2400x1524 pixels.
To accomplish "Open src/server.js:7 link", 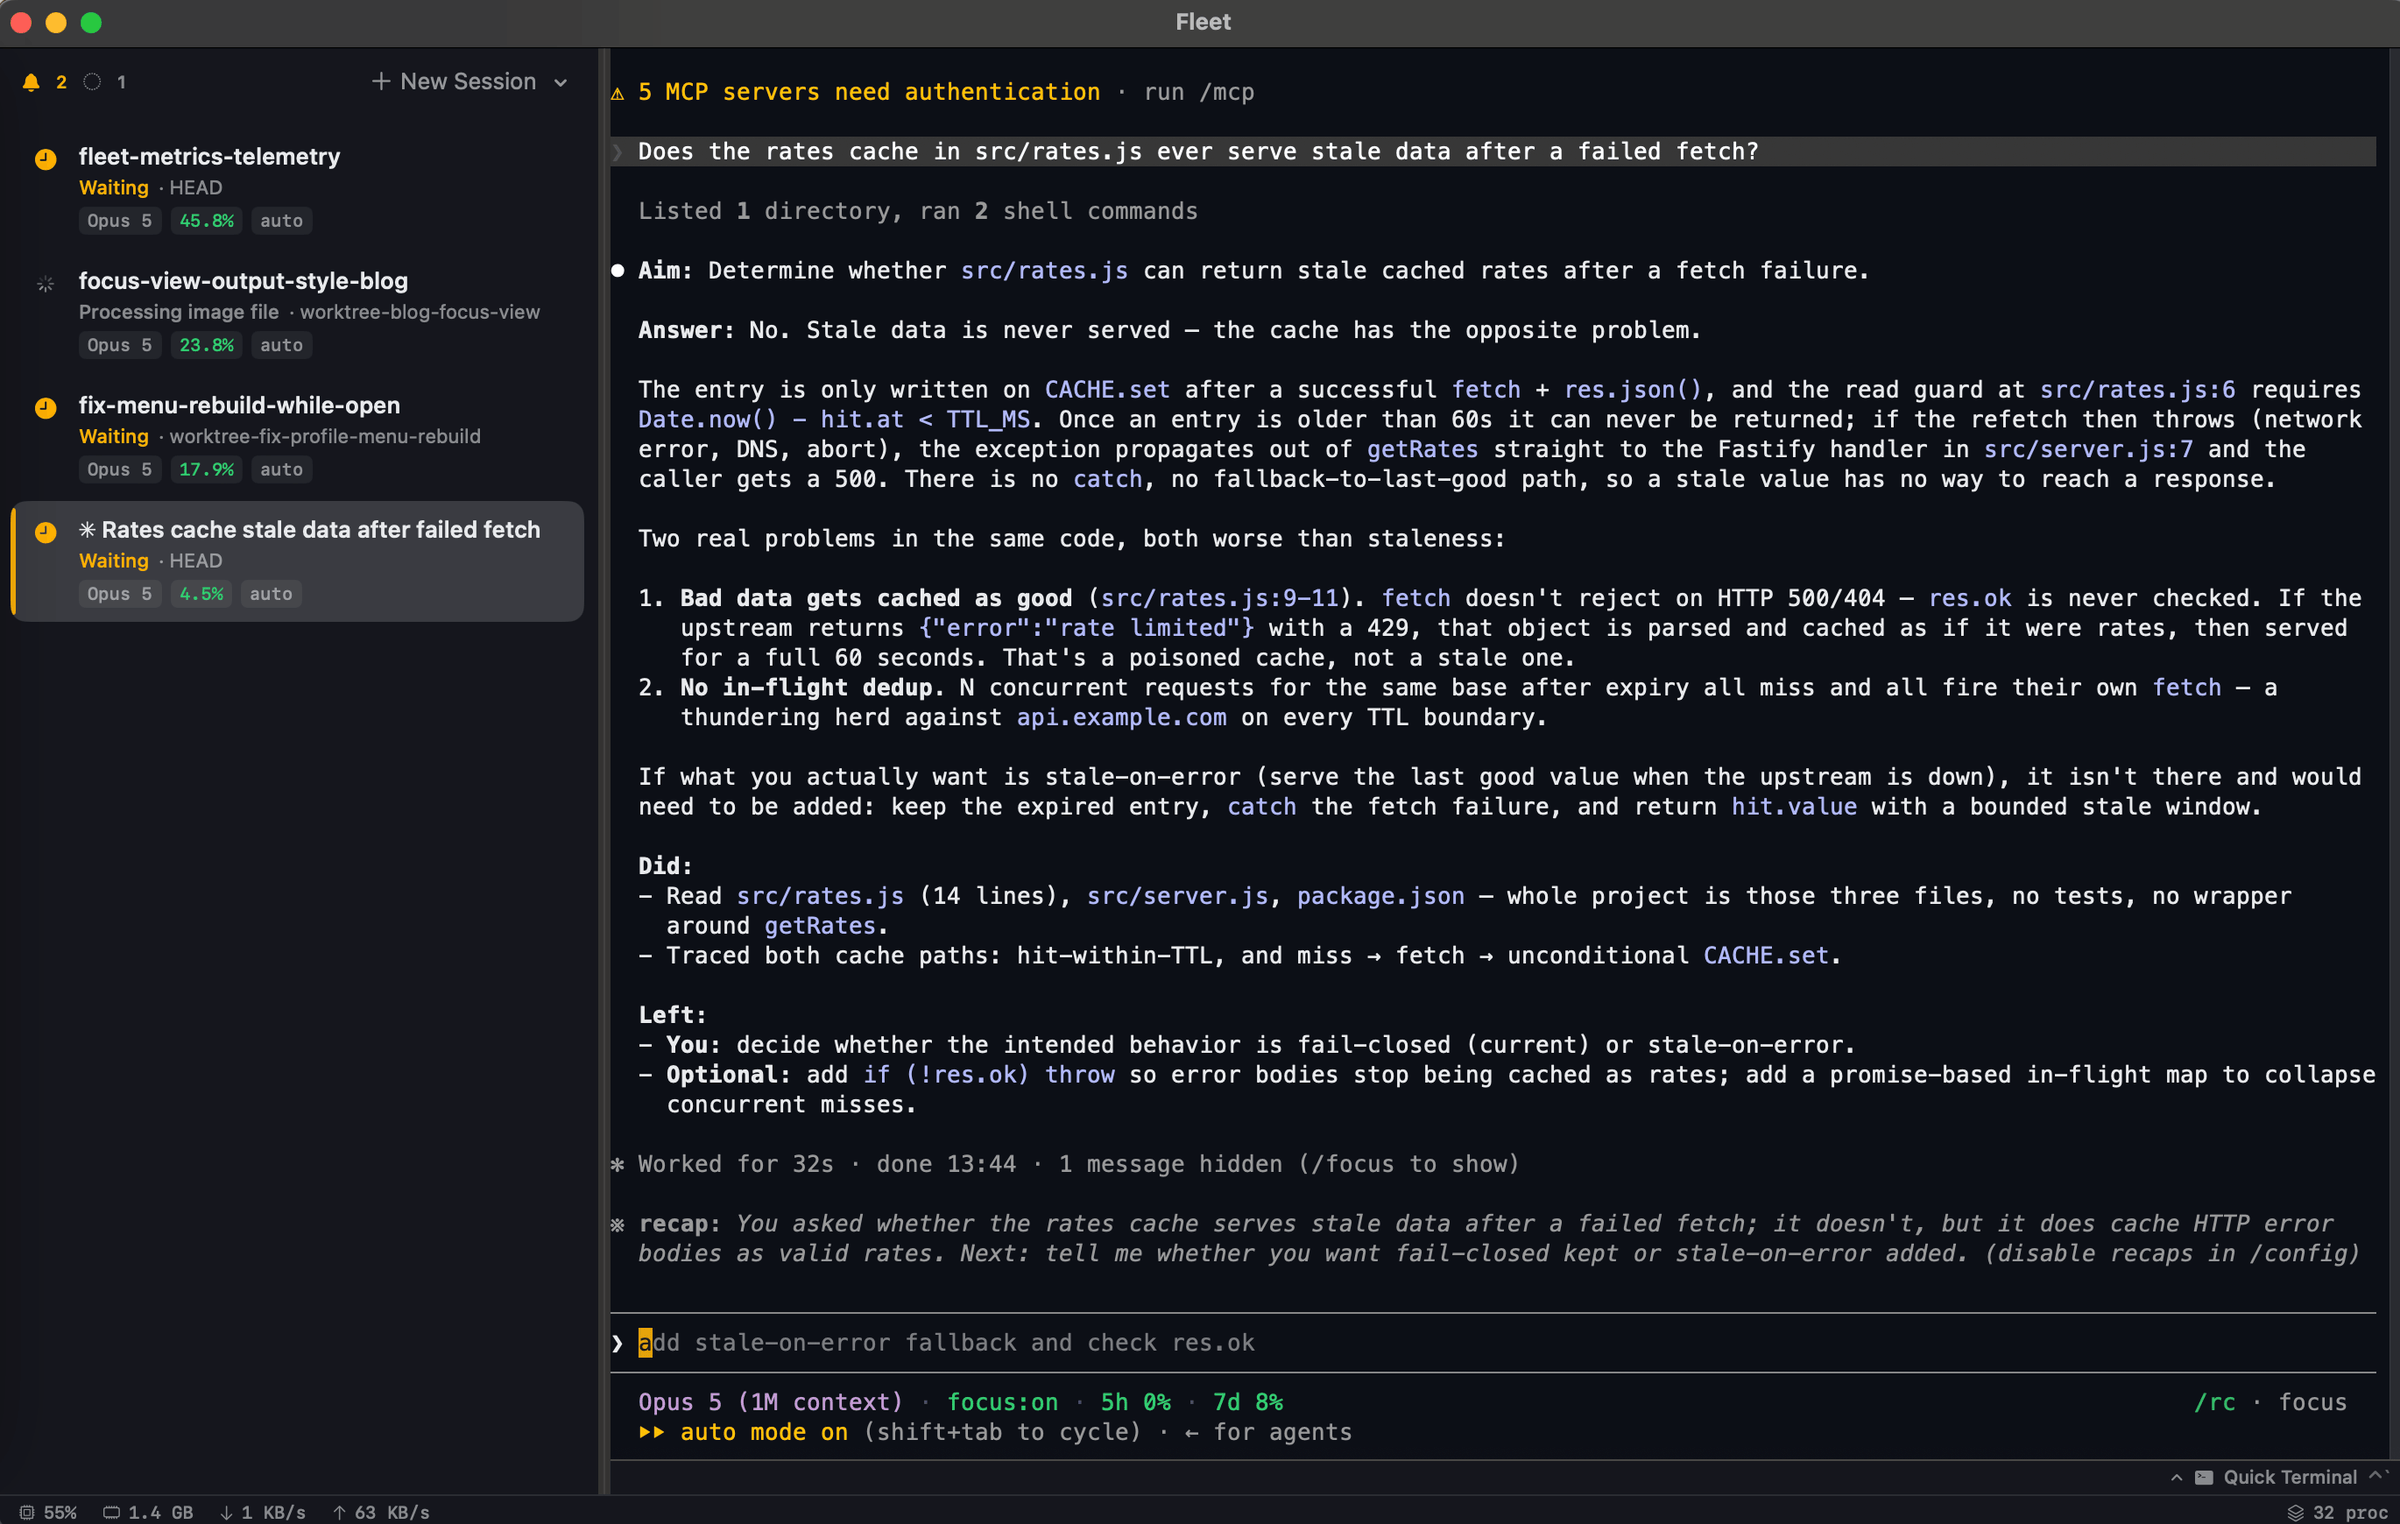I will coord(2088,450).
